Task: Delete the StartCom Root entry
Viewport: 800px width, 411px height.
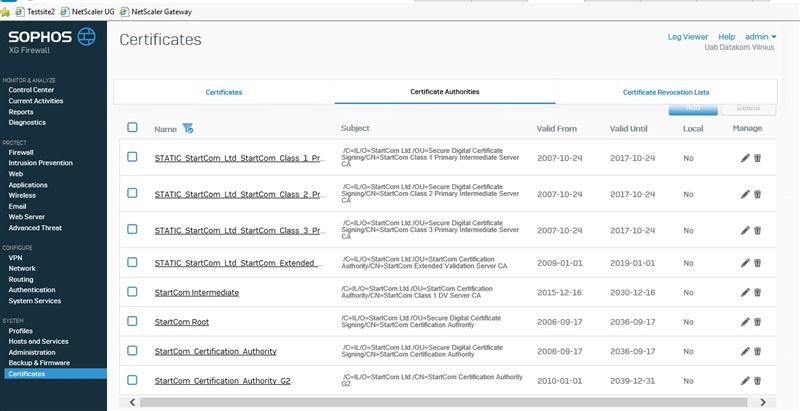Action: click(757, 322)
